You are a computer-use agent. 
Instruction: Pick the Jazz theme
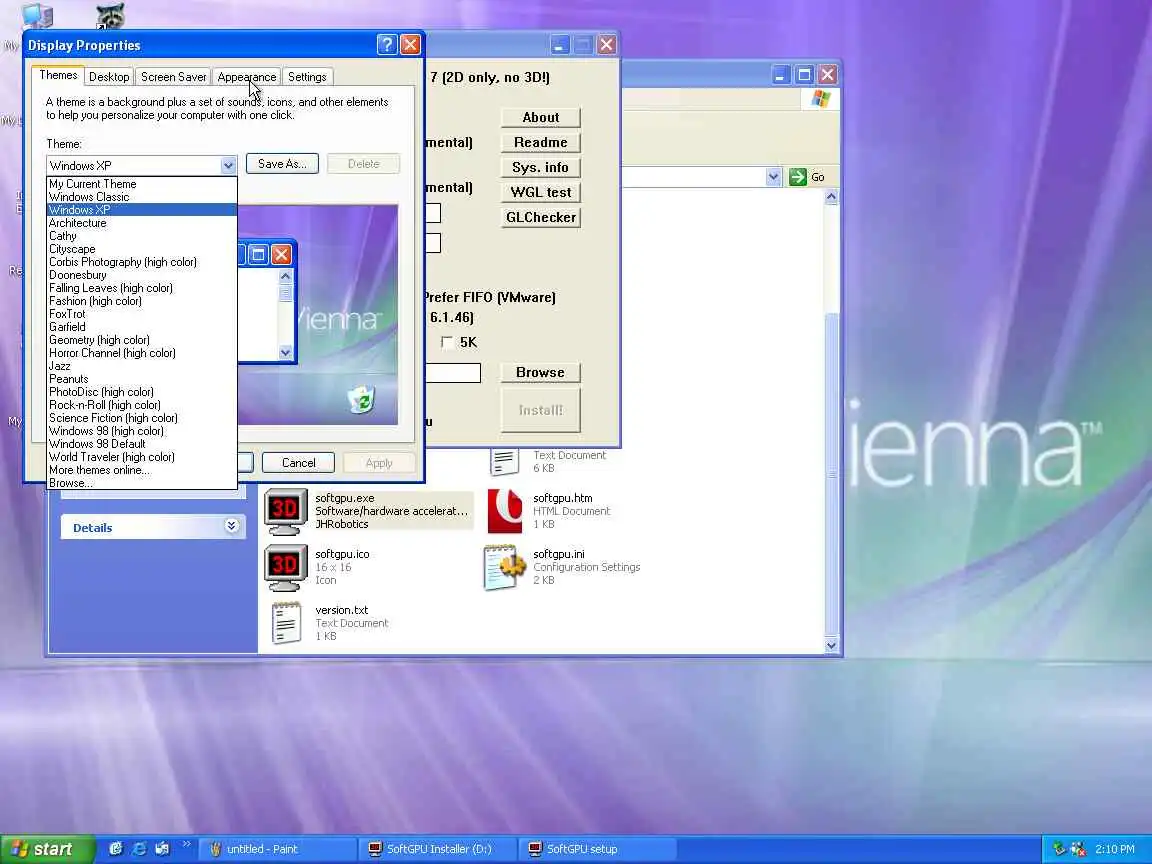[142, 366]
